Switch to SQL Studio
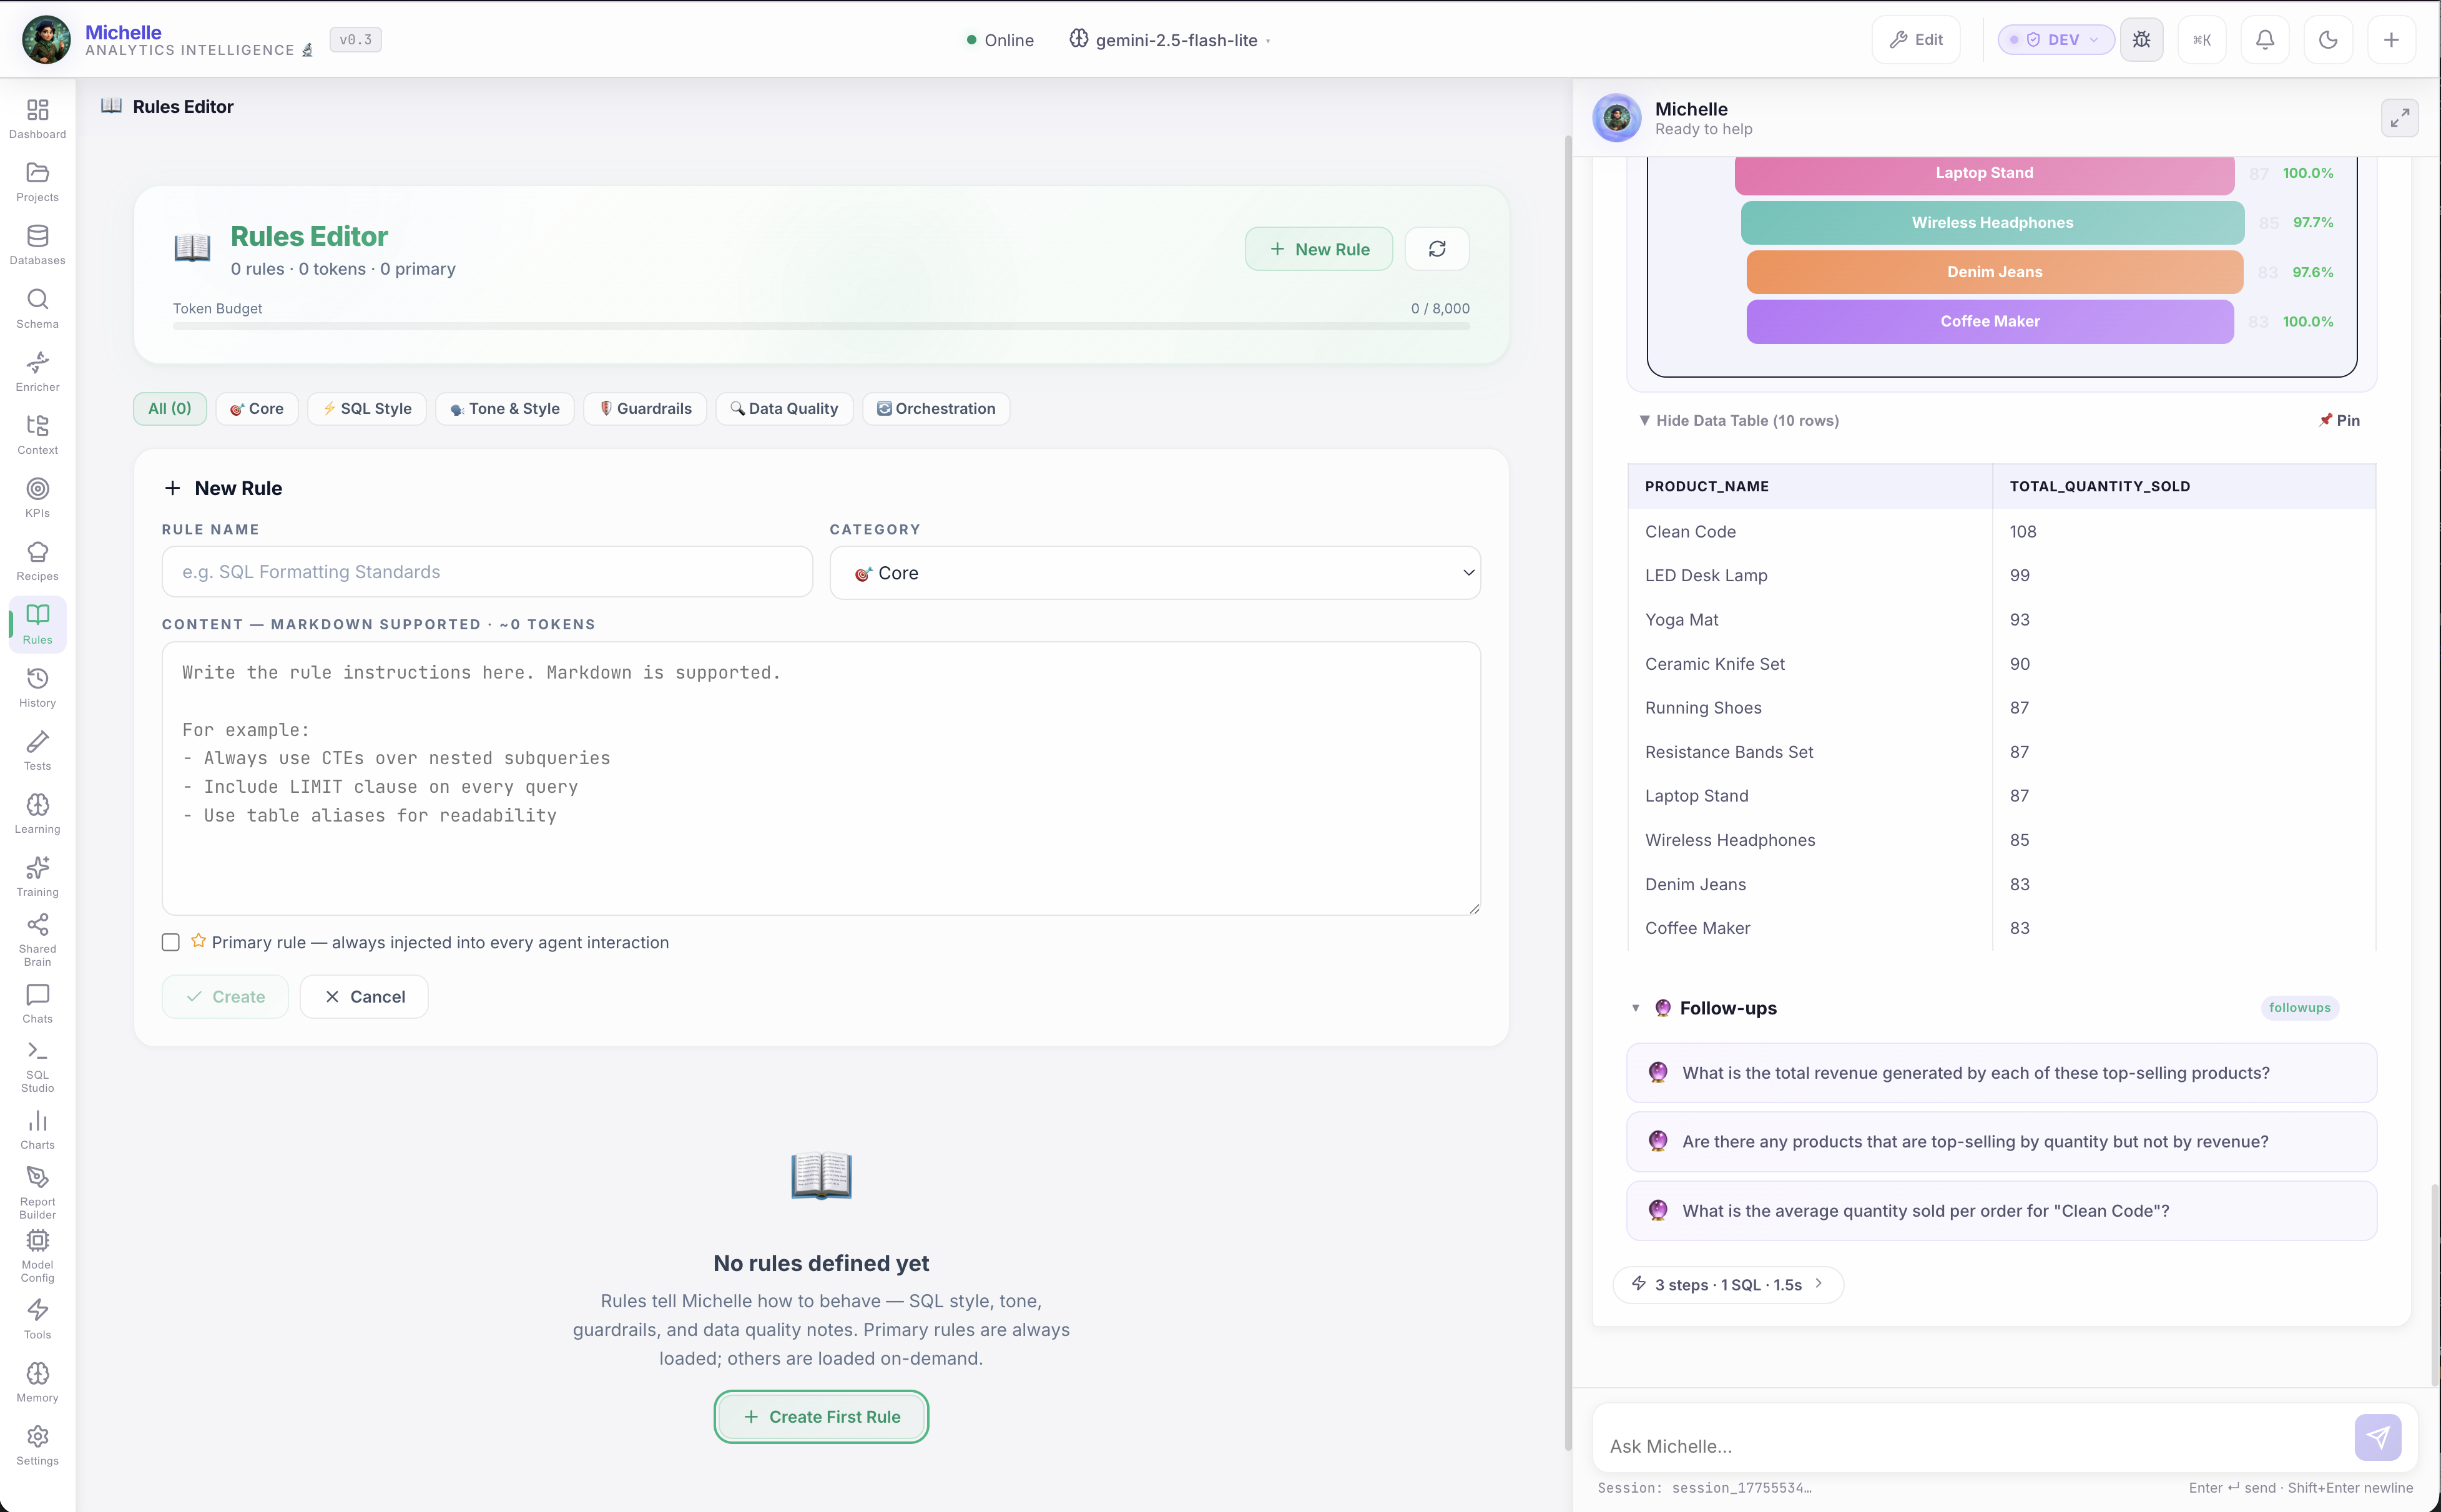 tap(37, 1060)
